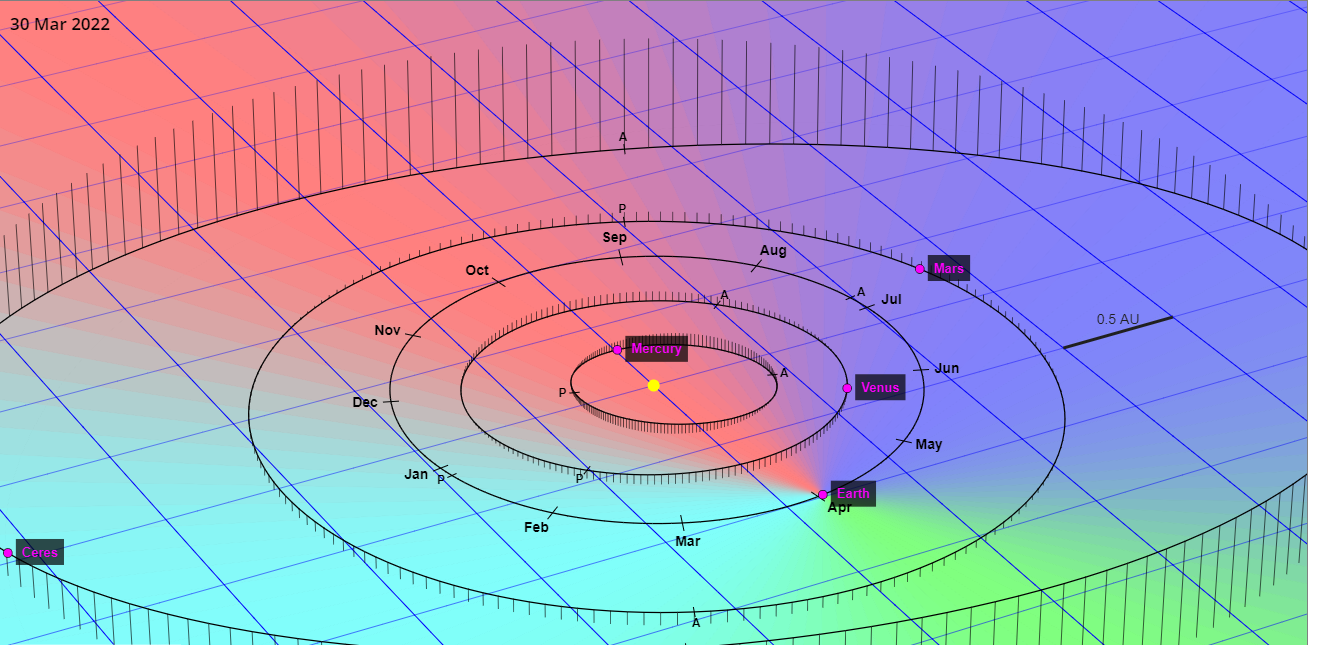The image size is (1319, 645).
Task: Click the P marker on Venus's orbit
Action: (579, 479)
